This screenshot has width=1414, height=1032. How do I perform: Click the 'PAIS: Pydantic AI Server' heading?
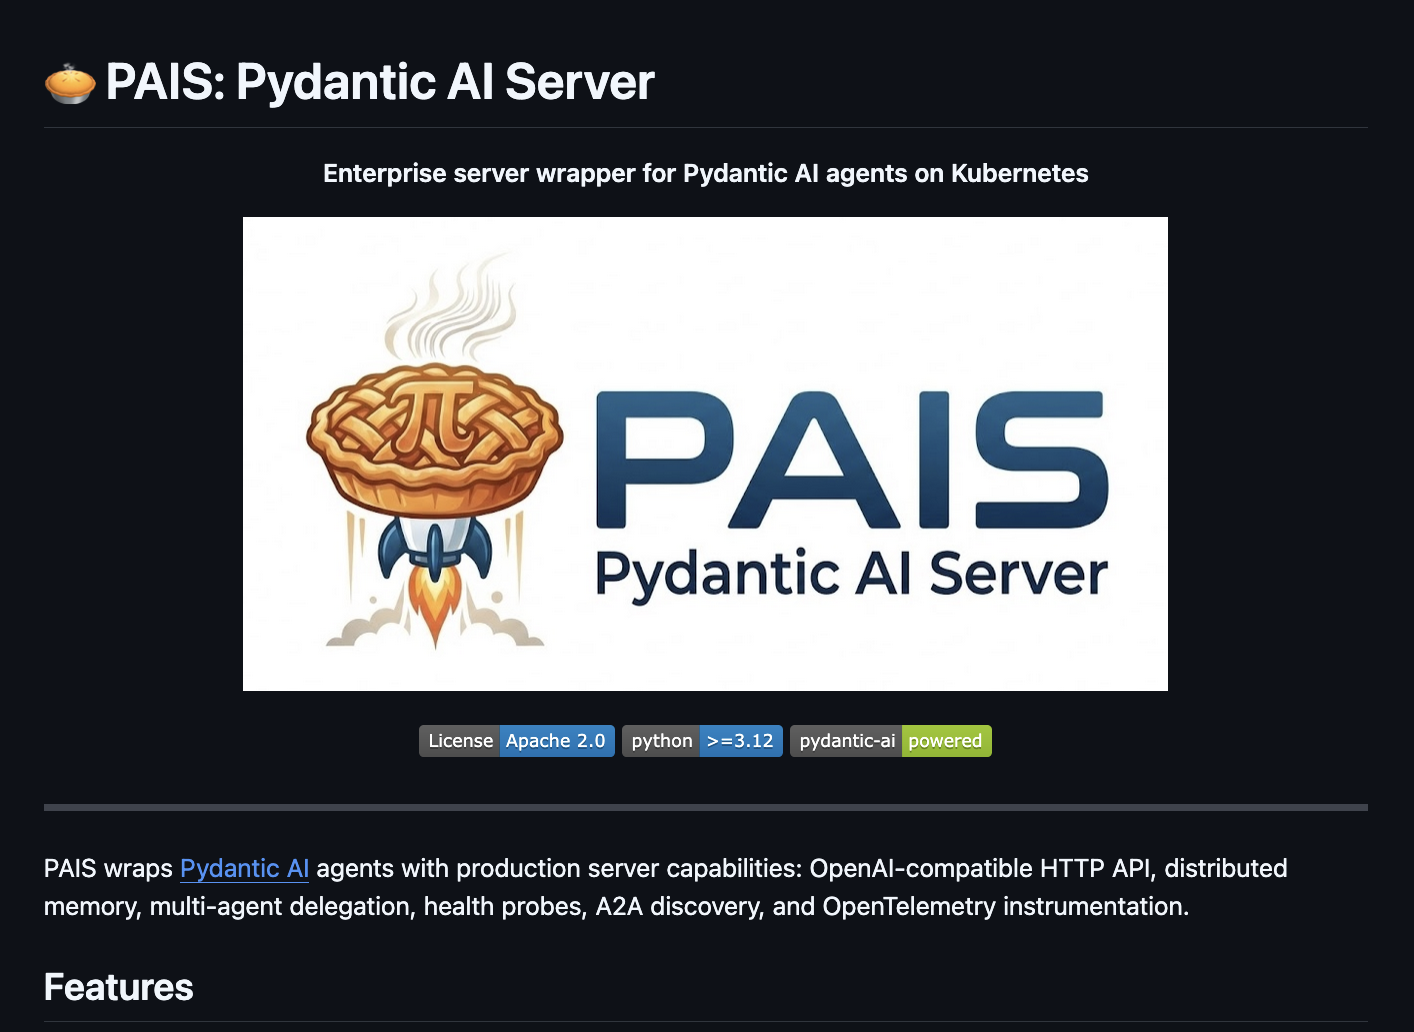380,82
